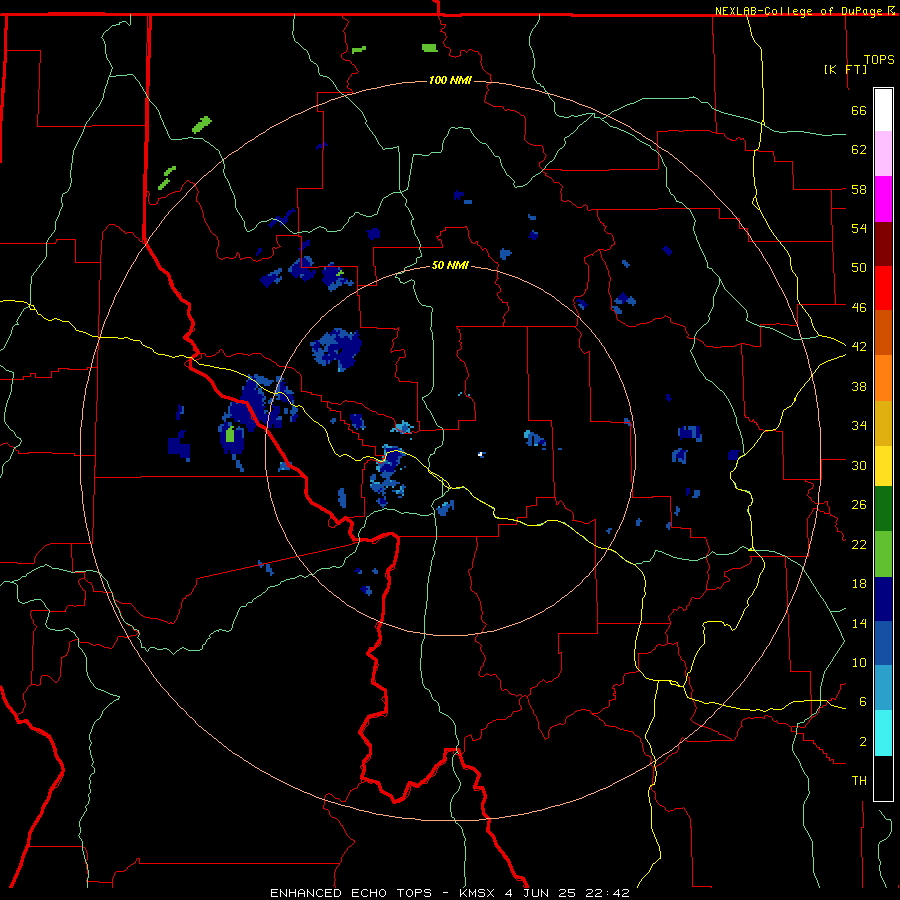
Task: Click the legend value 50
Action: tap(859, 268)
